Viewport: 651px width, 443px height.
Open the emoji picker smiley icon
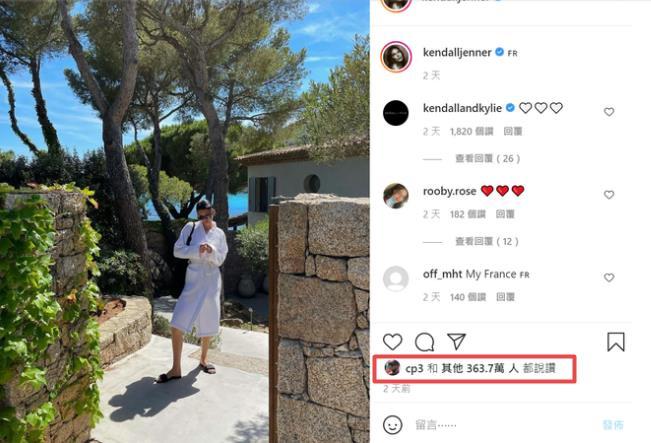392,425
